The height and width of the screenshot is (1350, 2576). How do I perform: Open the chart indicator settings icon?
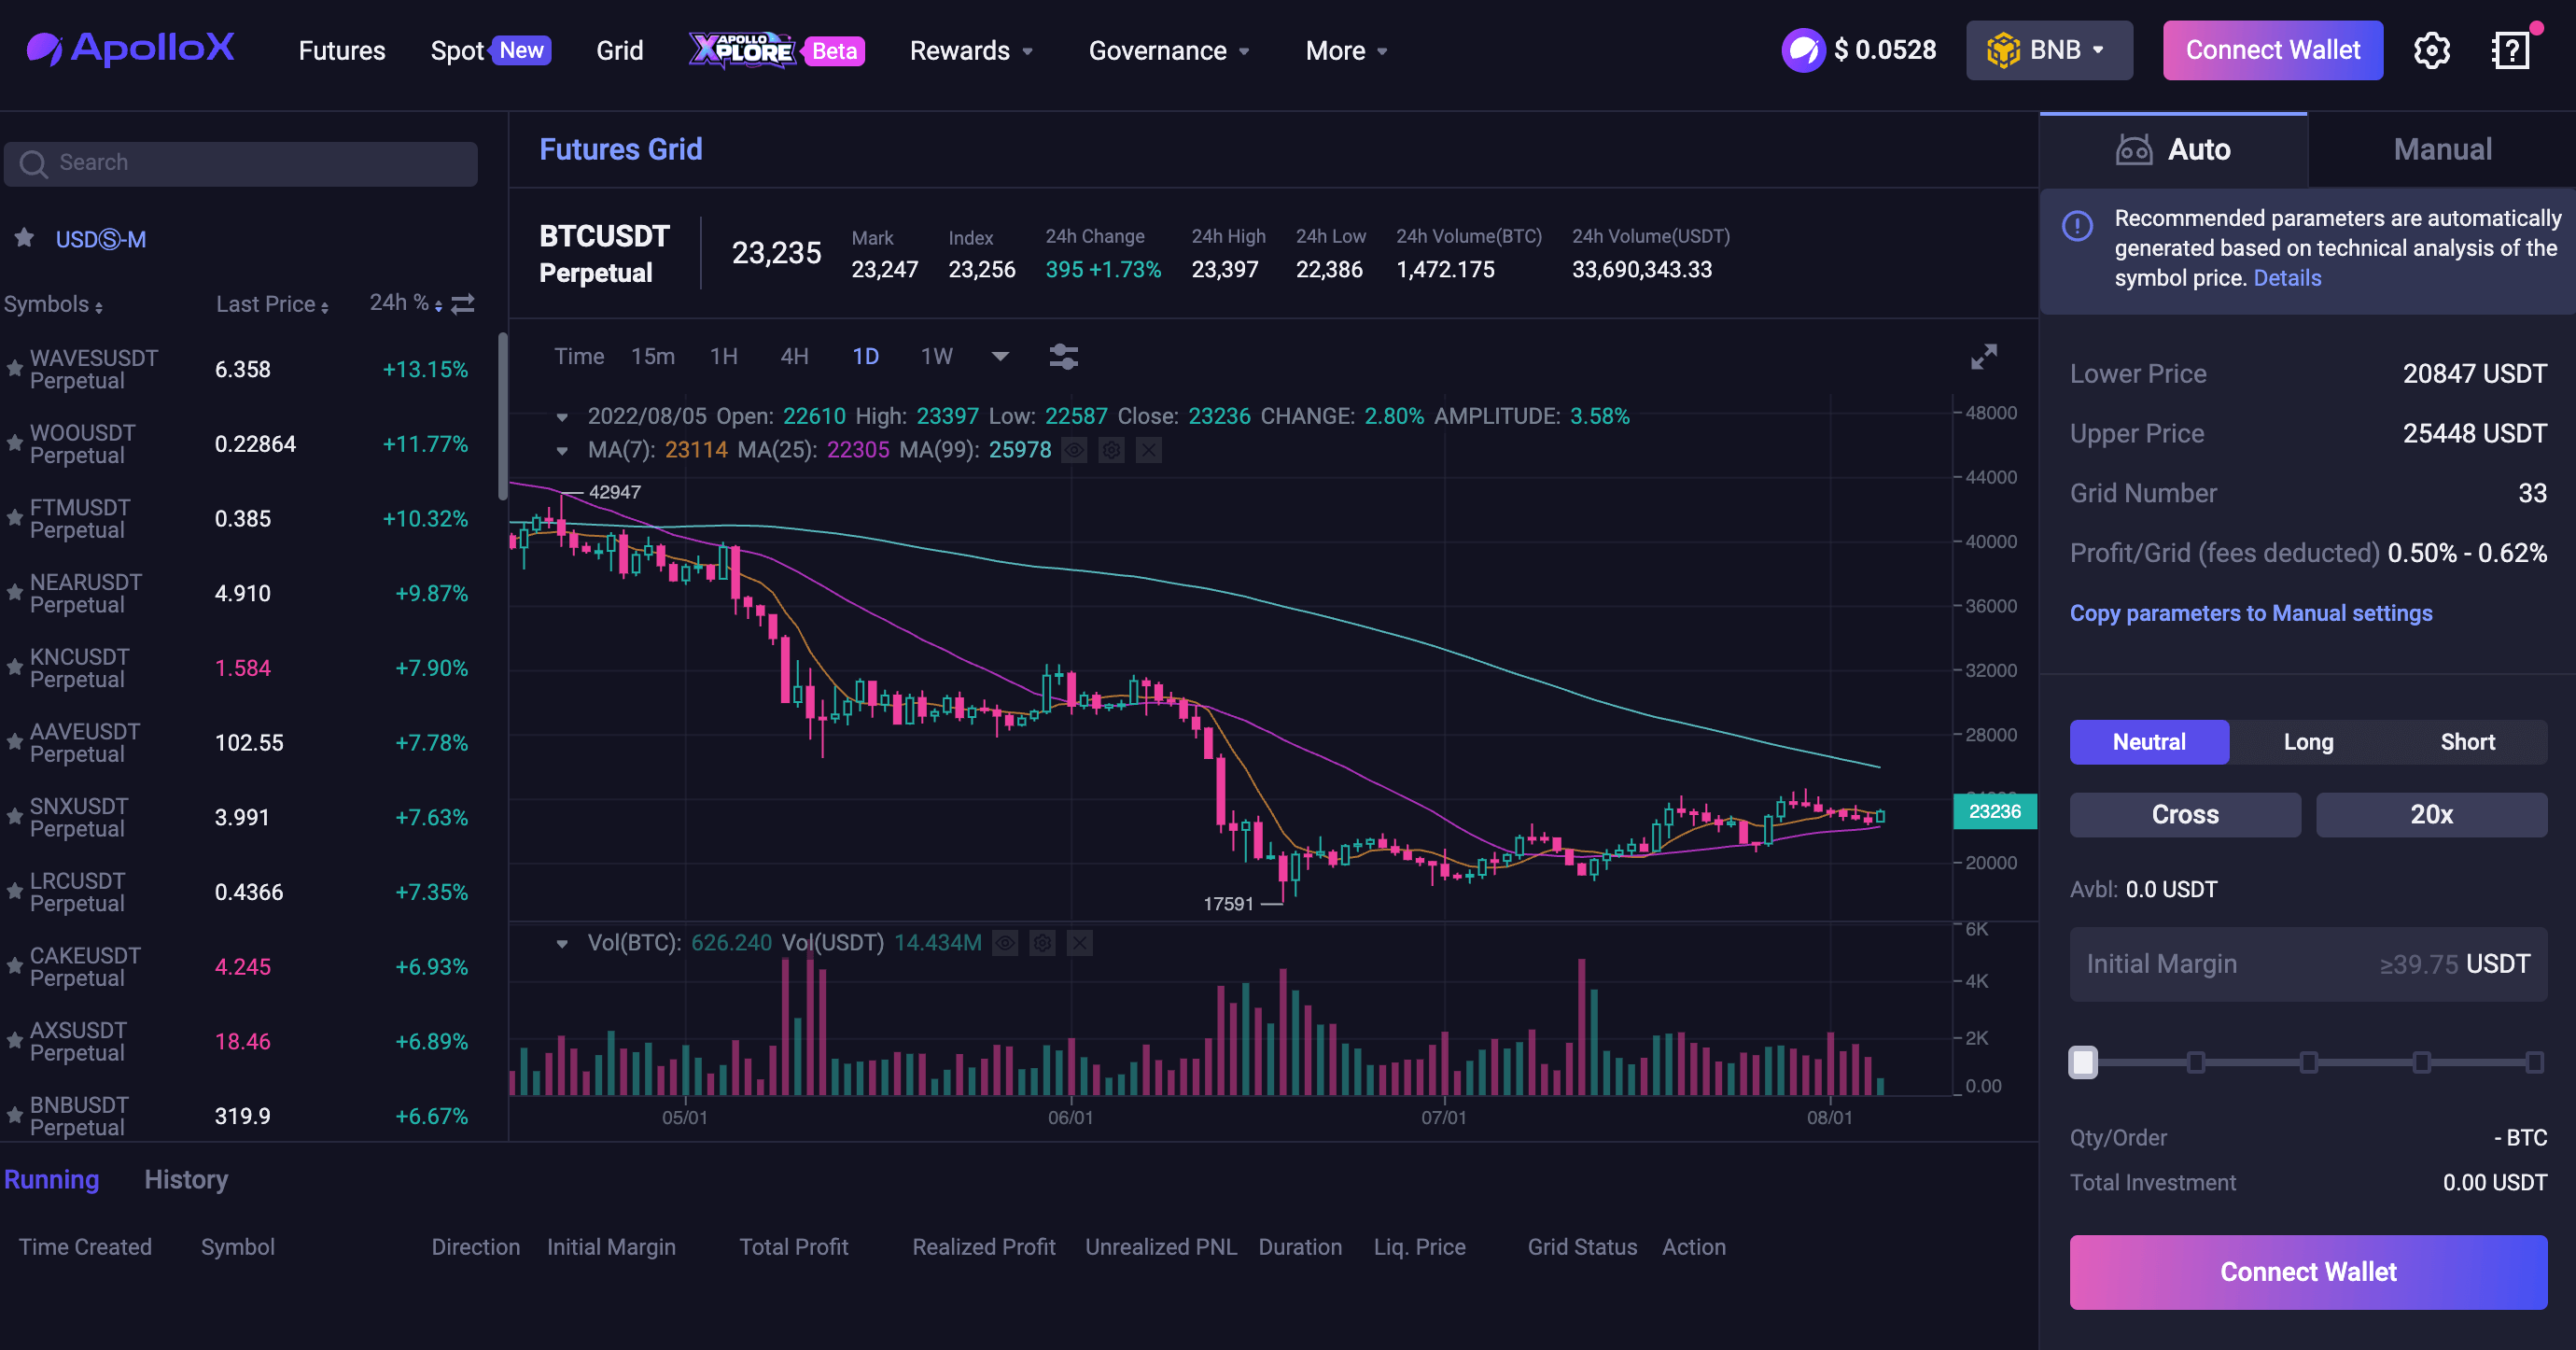[1063, 356]
